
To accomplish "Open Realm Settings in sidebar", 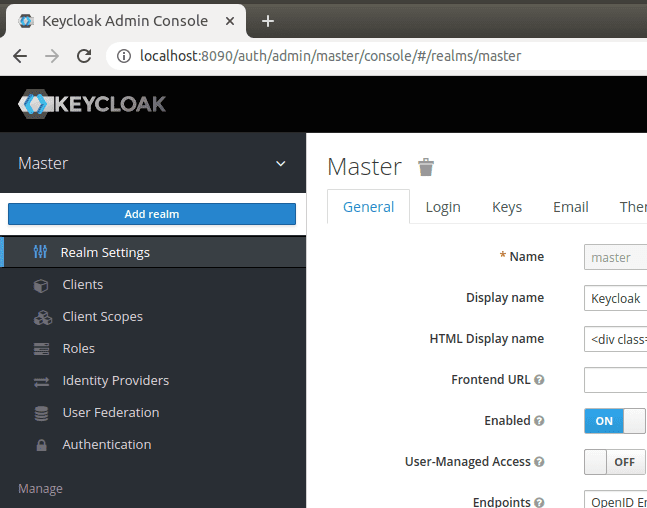I will click(x=153, y=252).
